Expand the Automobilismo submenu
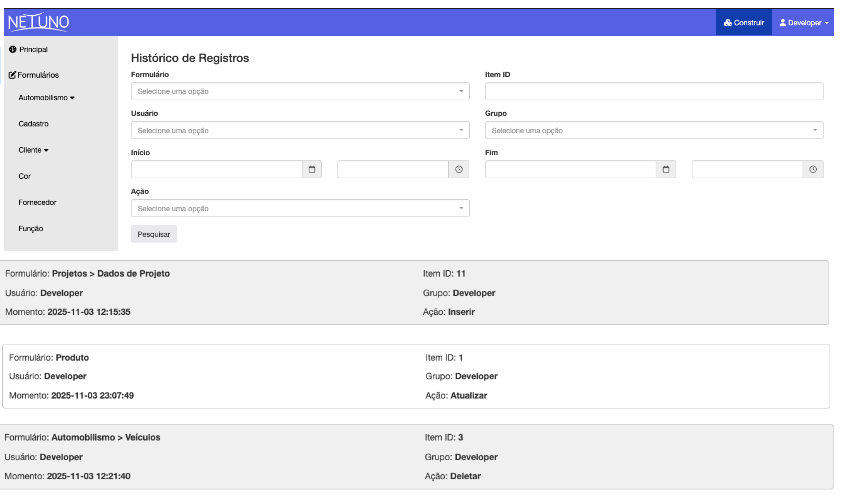This screenshot has height=501, width=847. tap(46, 98)
